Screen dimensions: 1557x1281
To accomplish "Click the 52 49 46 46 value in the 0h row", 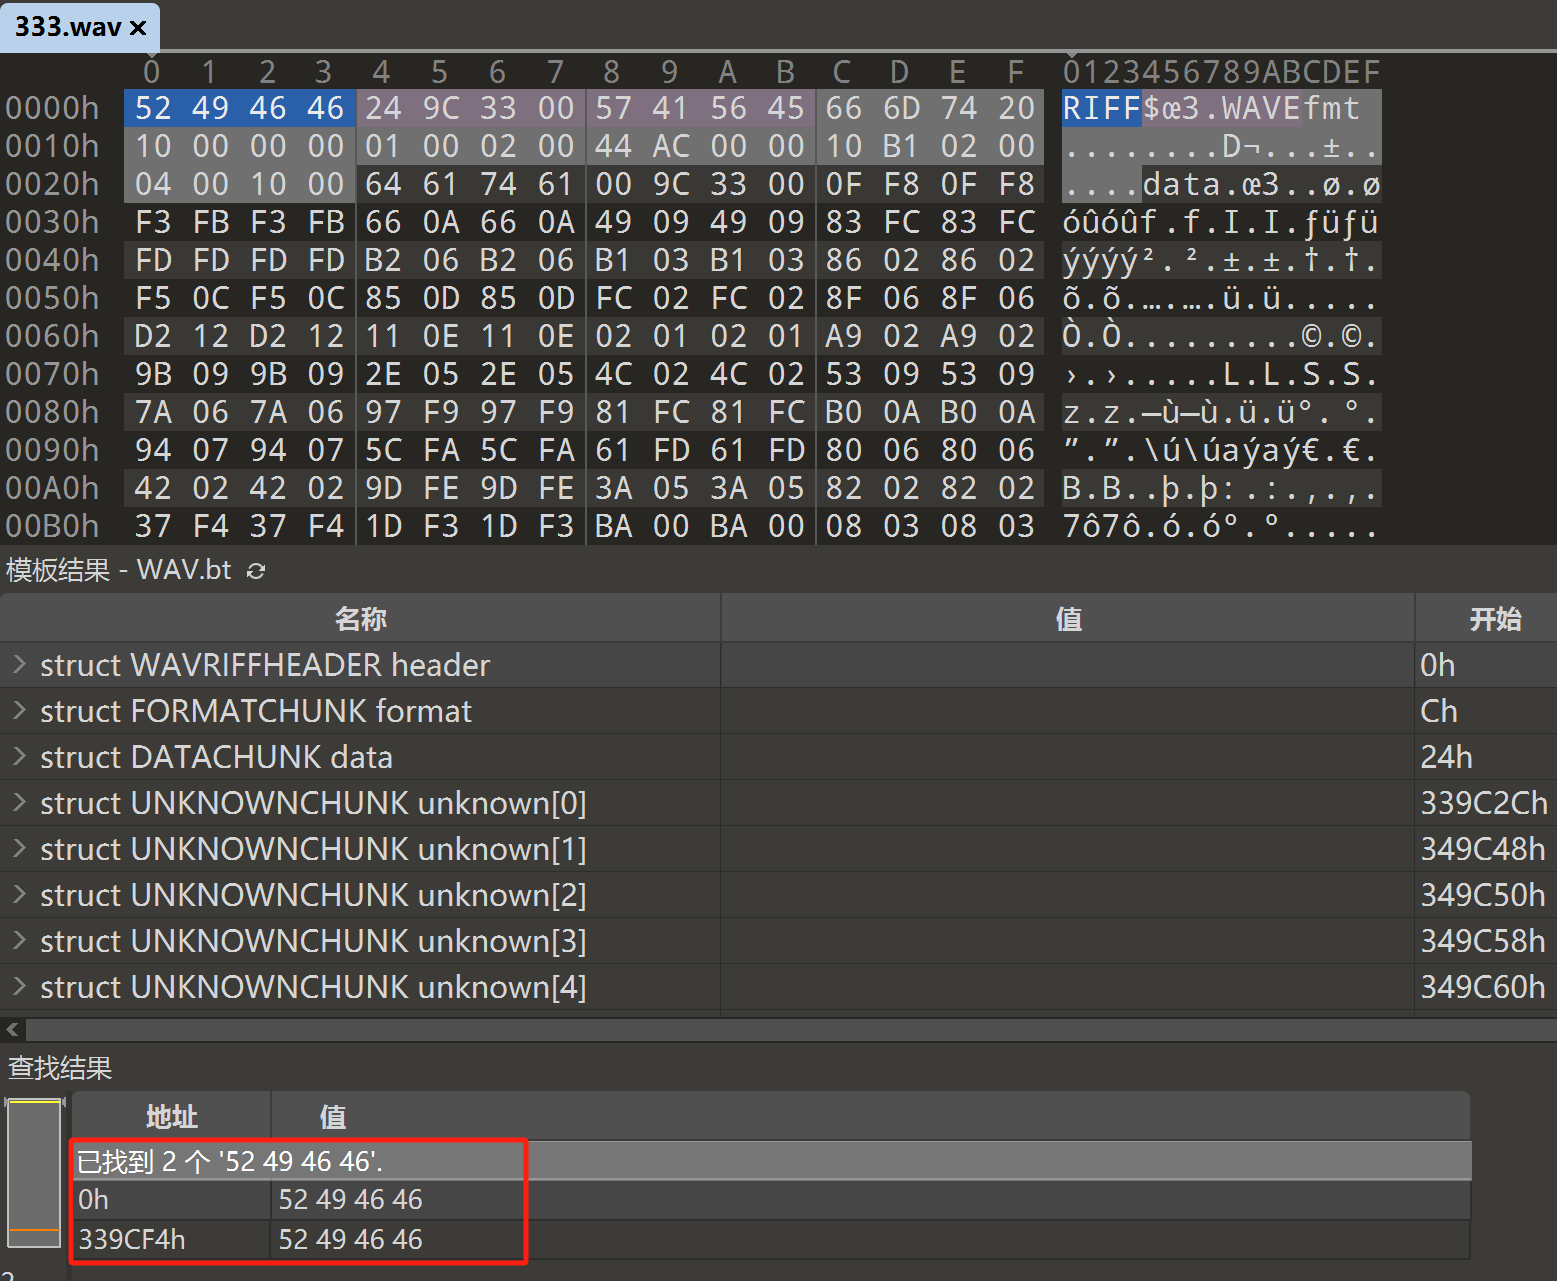I will coord(350,1199).
